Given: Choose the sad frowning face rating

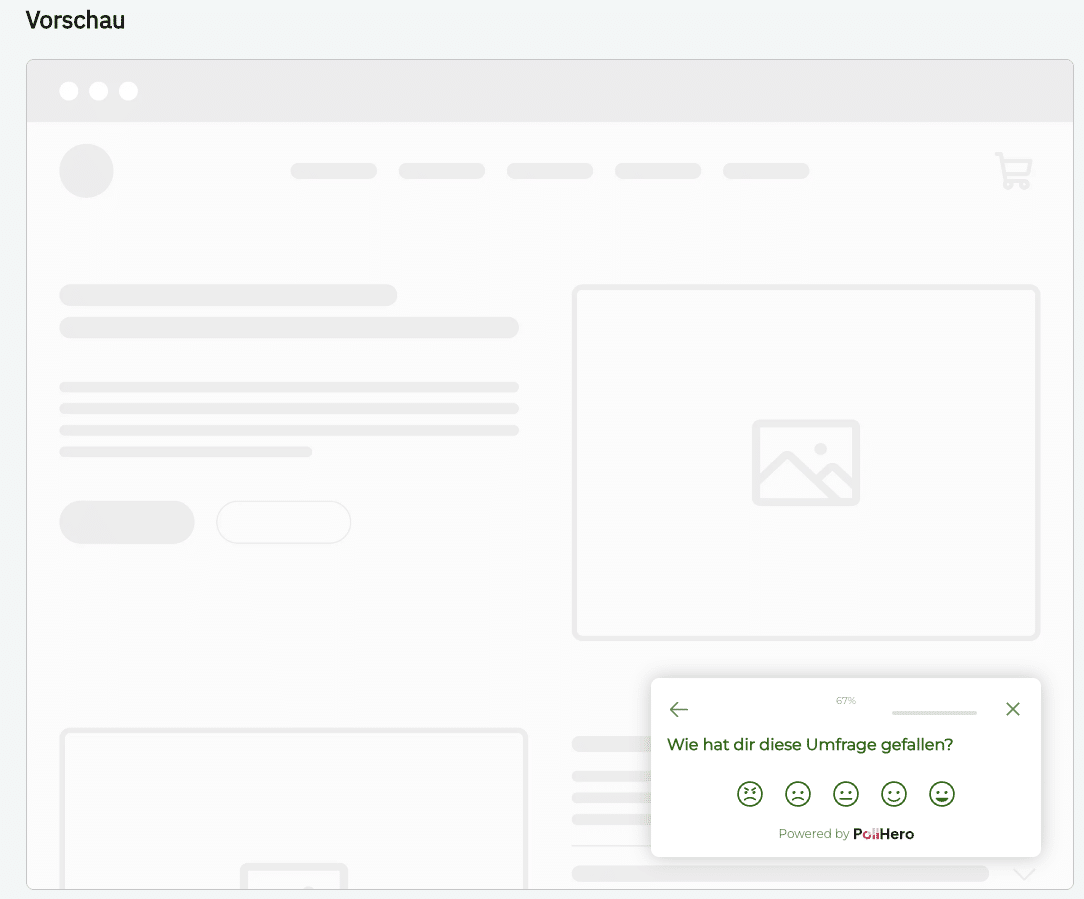Looking at the screenshot, I should tap(798, 794).
